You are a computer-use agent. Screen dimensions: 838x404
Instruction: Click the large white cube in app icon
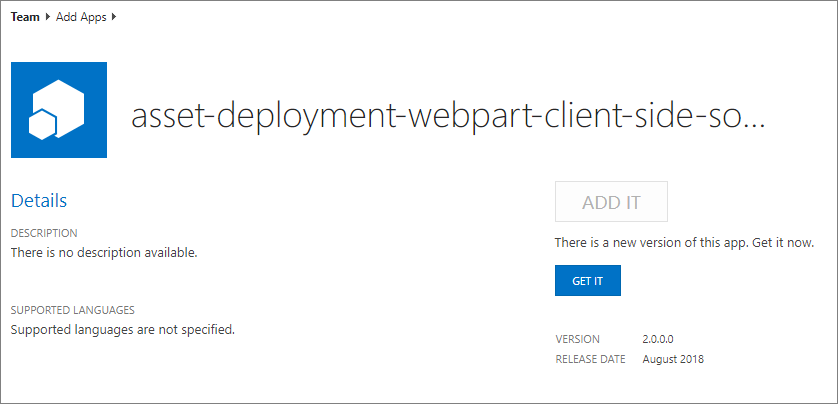pyautogui.click(x=65, y=105)
